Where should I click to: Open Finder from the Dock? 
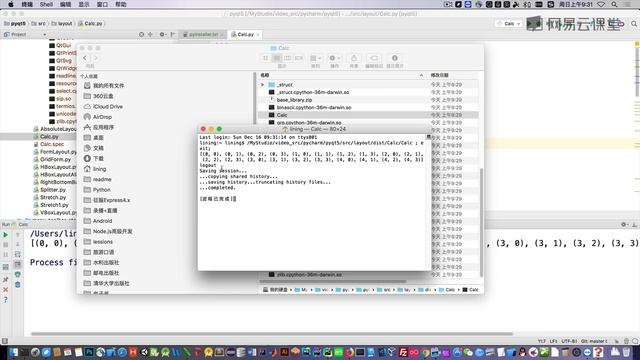(13, 352)
